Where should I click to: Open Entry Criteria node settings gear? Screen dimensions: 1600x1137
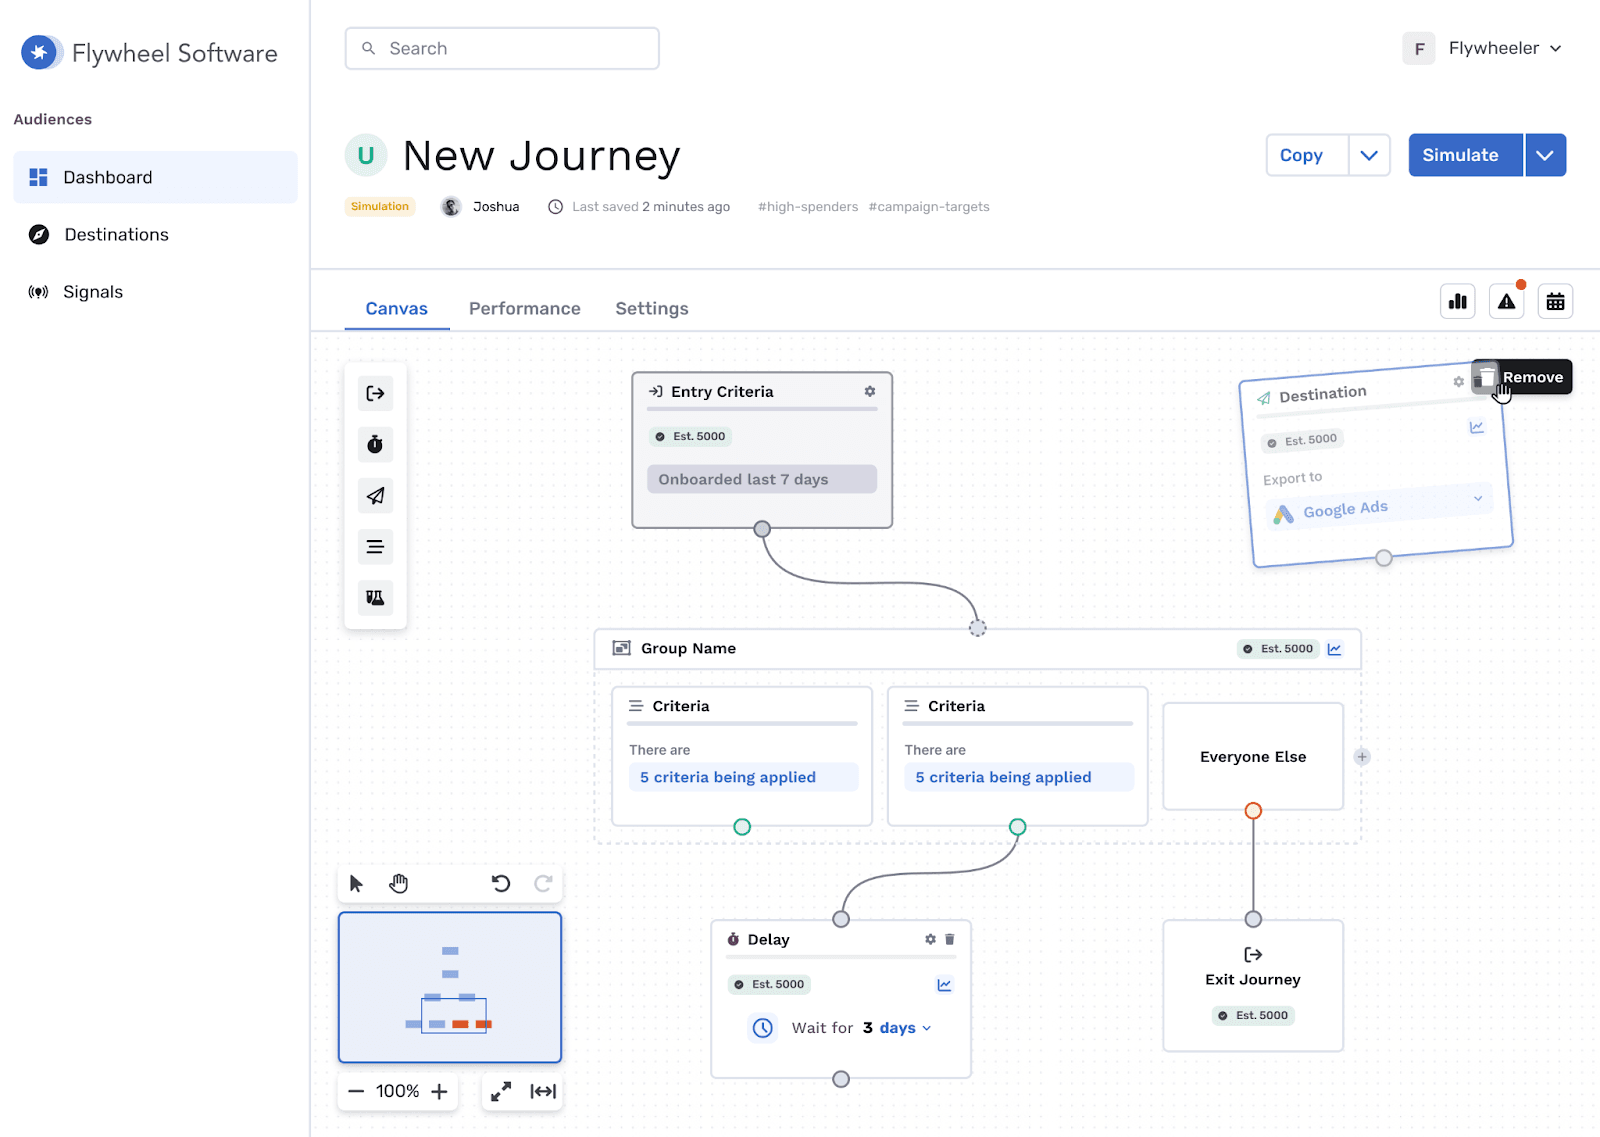(870, 391)
